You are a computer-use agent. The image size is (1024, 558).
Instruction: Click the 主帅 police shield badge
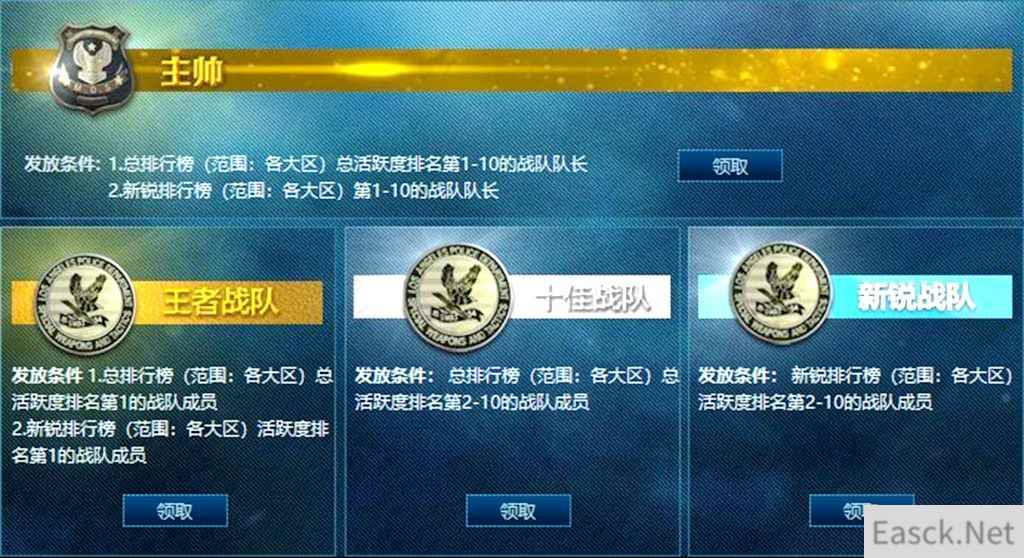click(91, 69)
